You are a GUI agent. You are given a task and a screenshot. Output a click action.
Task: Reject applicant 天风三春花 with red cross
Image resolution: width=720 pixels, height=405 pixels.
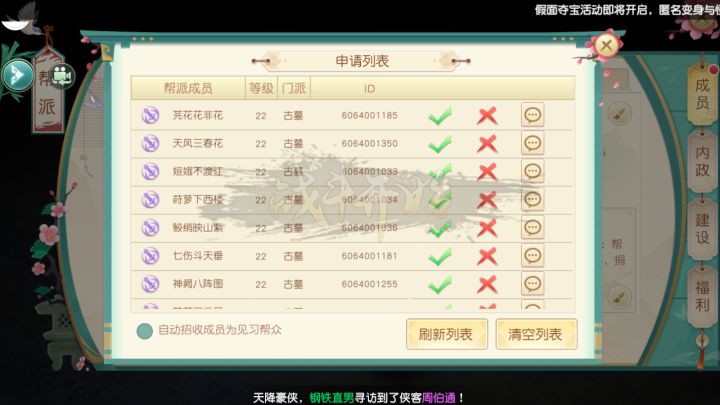point(487,144)
